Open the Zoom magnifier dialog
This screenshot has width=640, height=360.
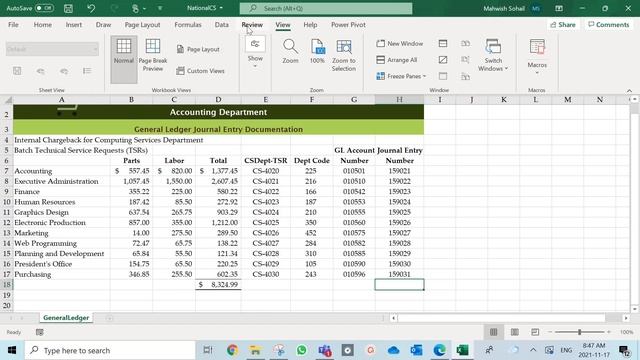290,51
